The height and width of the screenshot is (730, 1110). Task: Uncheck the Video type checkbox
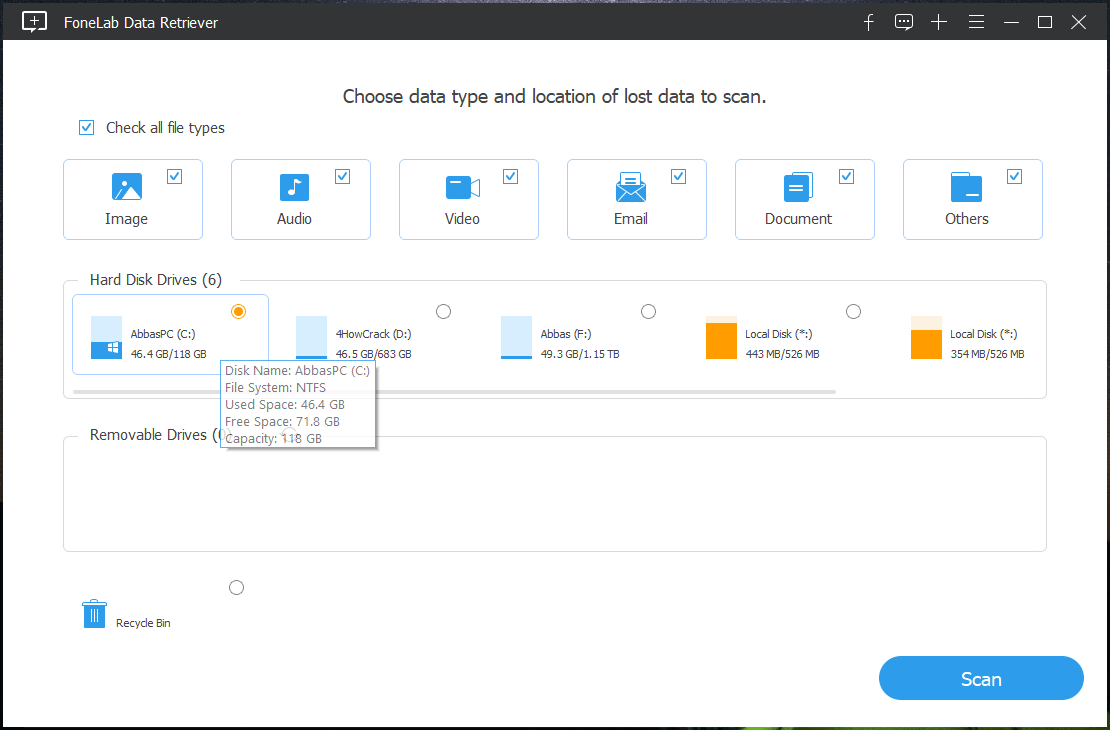(510, 176)
